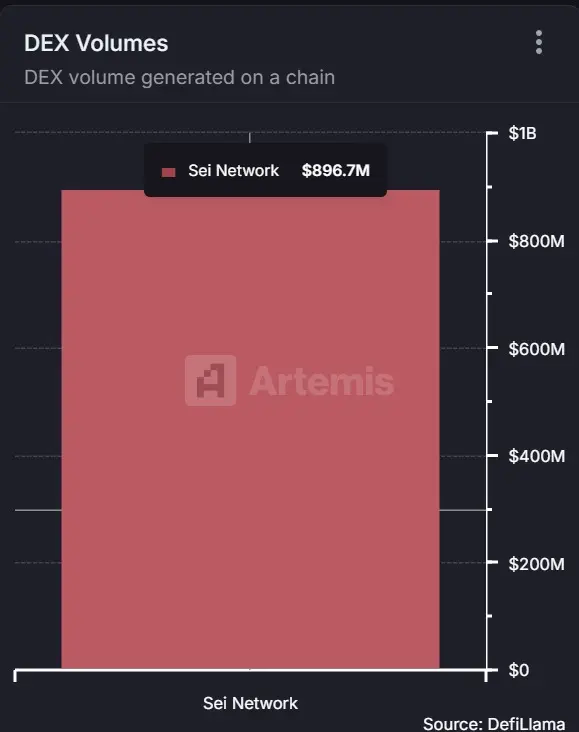Click the tooltip box background

(x=265, y=170)
